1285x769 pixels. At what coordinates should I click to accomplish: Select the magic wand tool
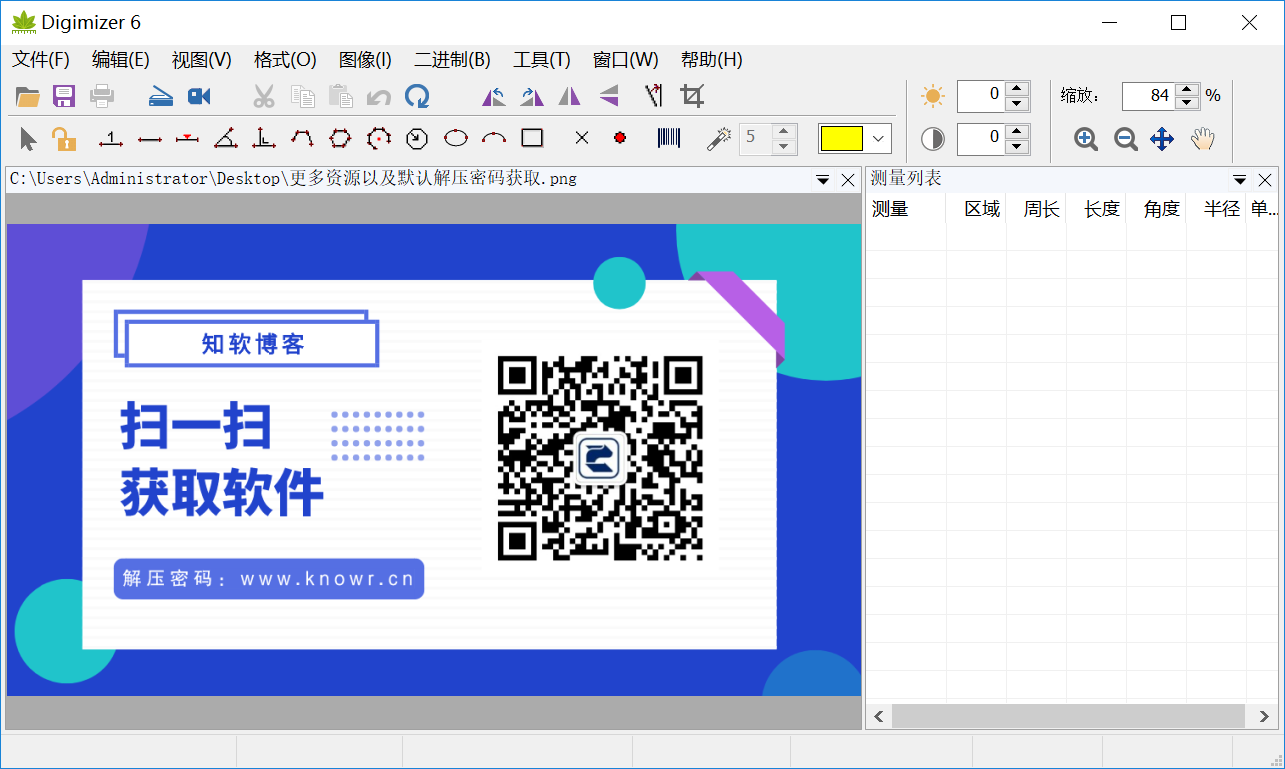click(x=718, y=138)
